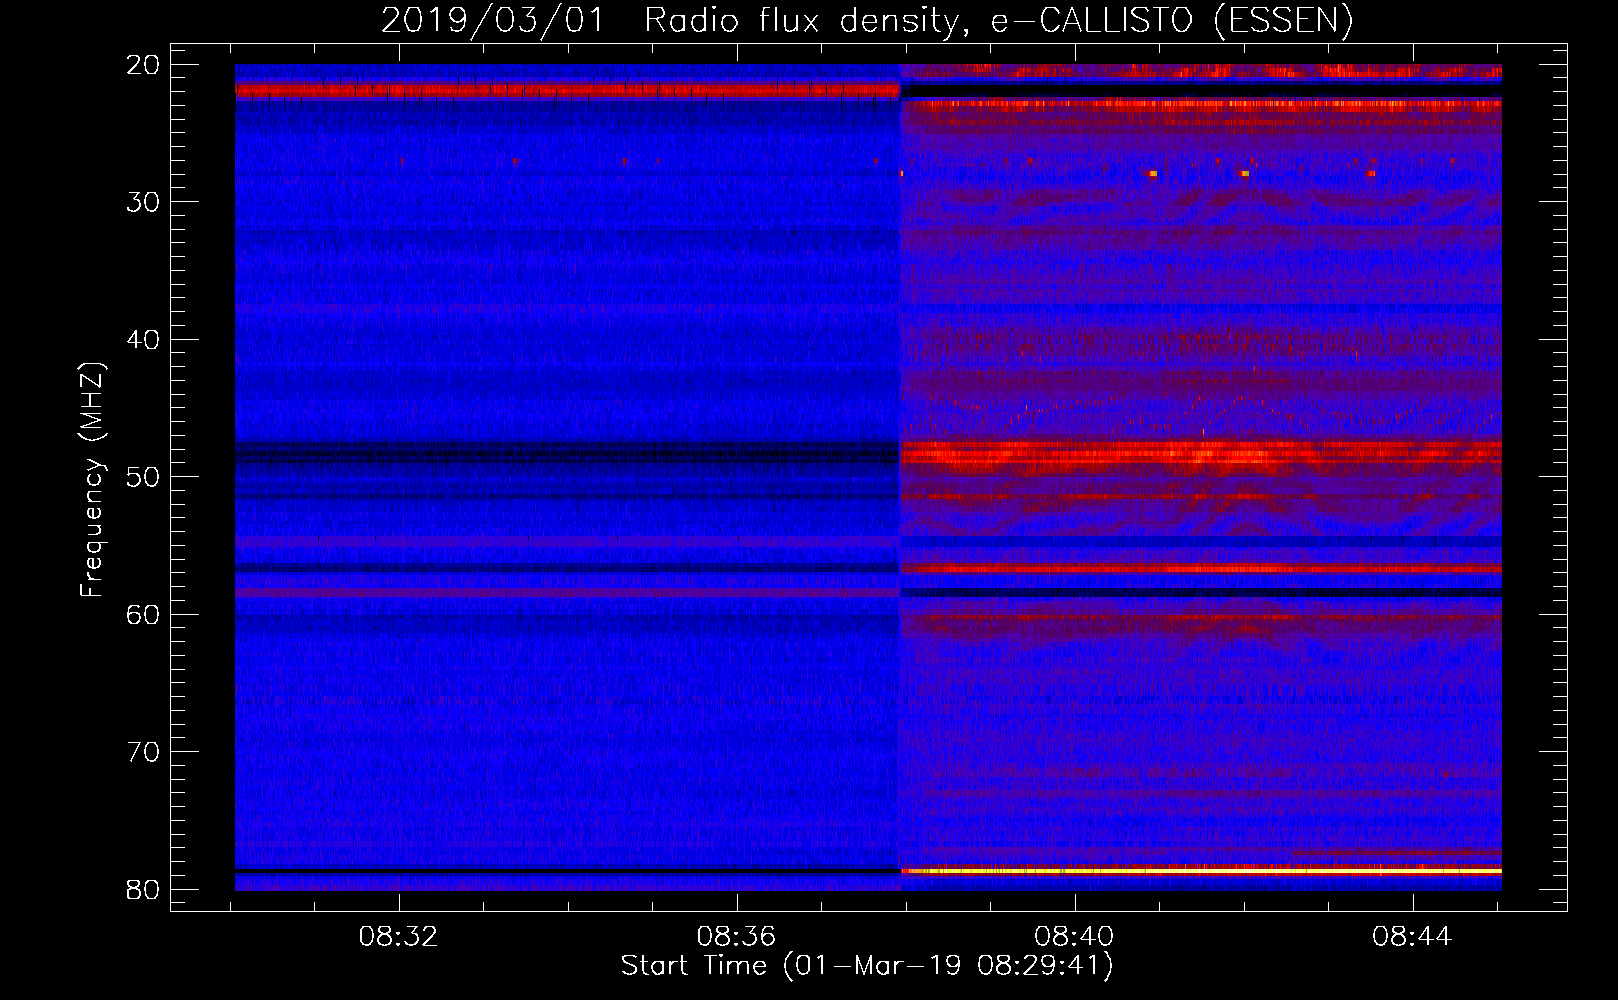Screen dimensions: 1618x1000
Task: Click the bright yellow emission line near 79 MHz
Action: click(1201, 871)
